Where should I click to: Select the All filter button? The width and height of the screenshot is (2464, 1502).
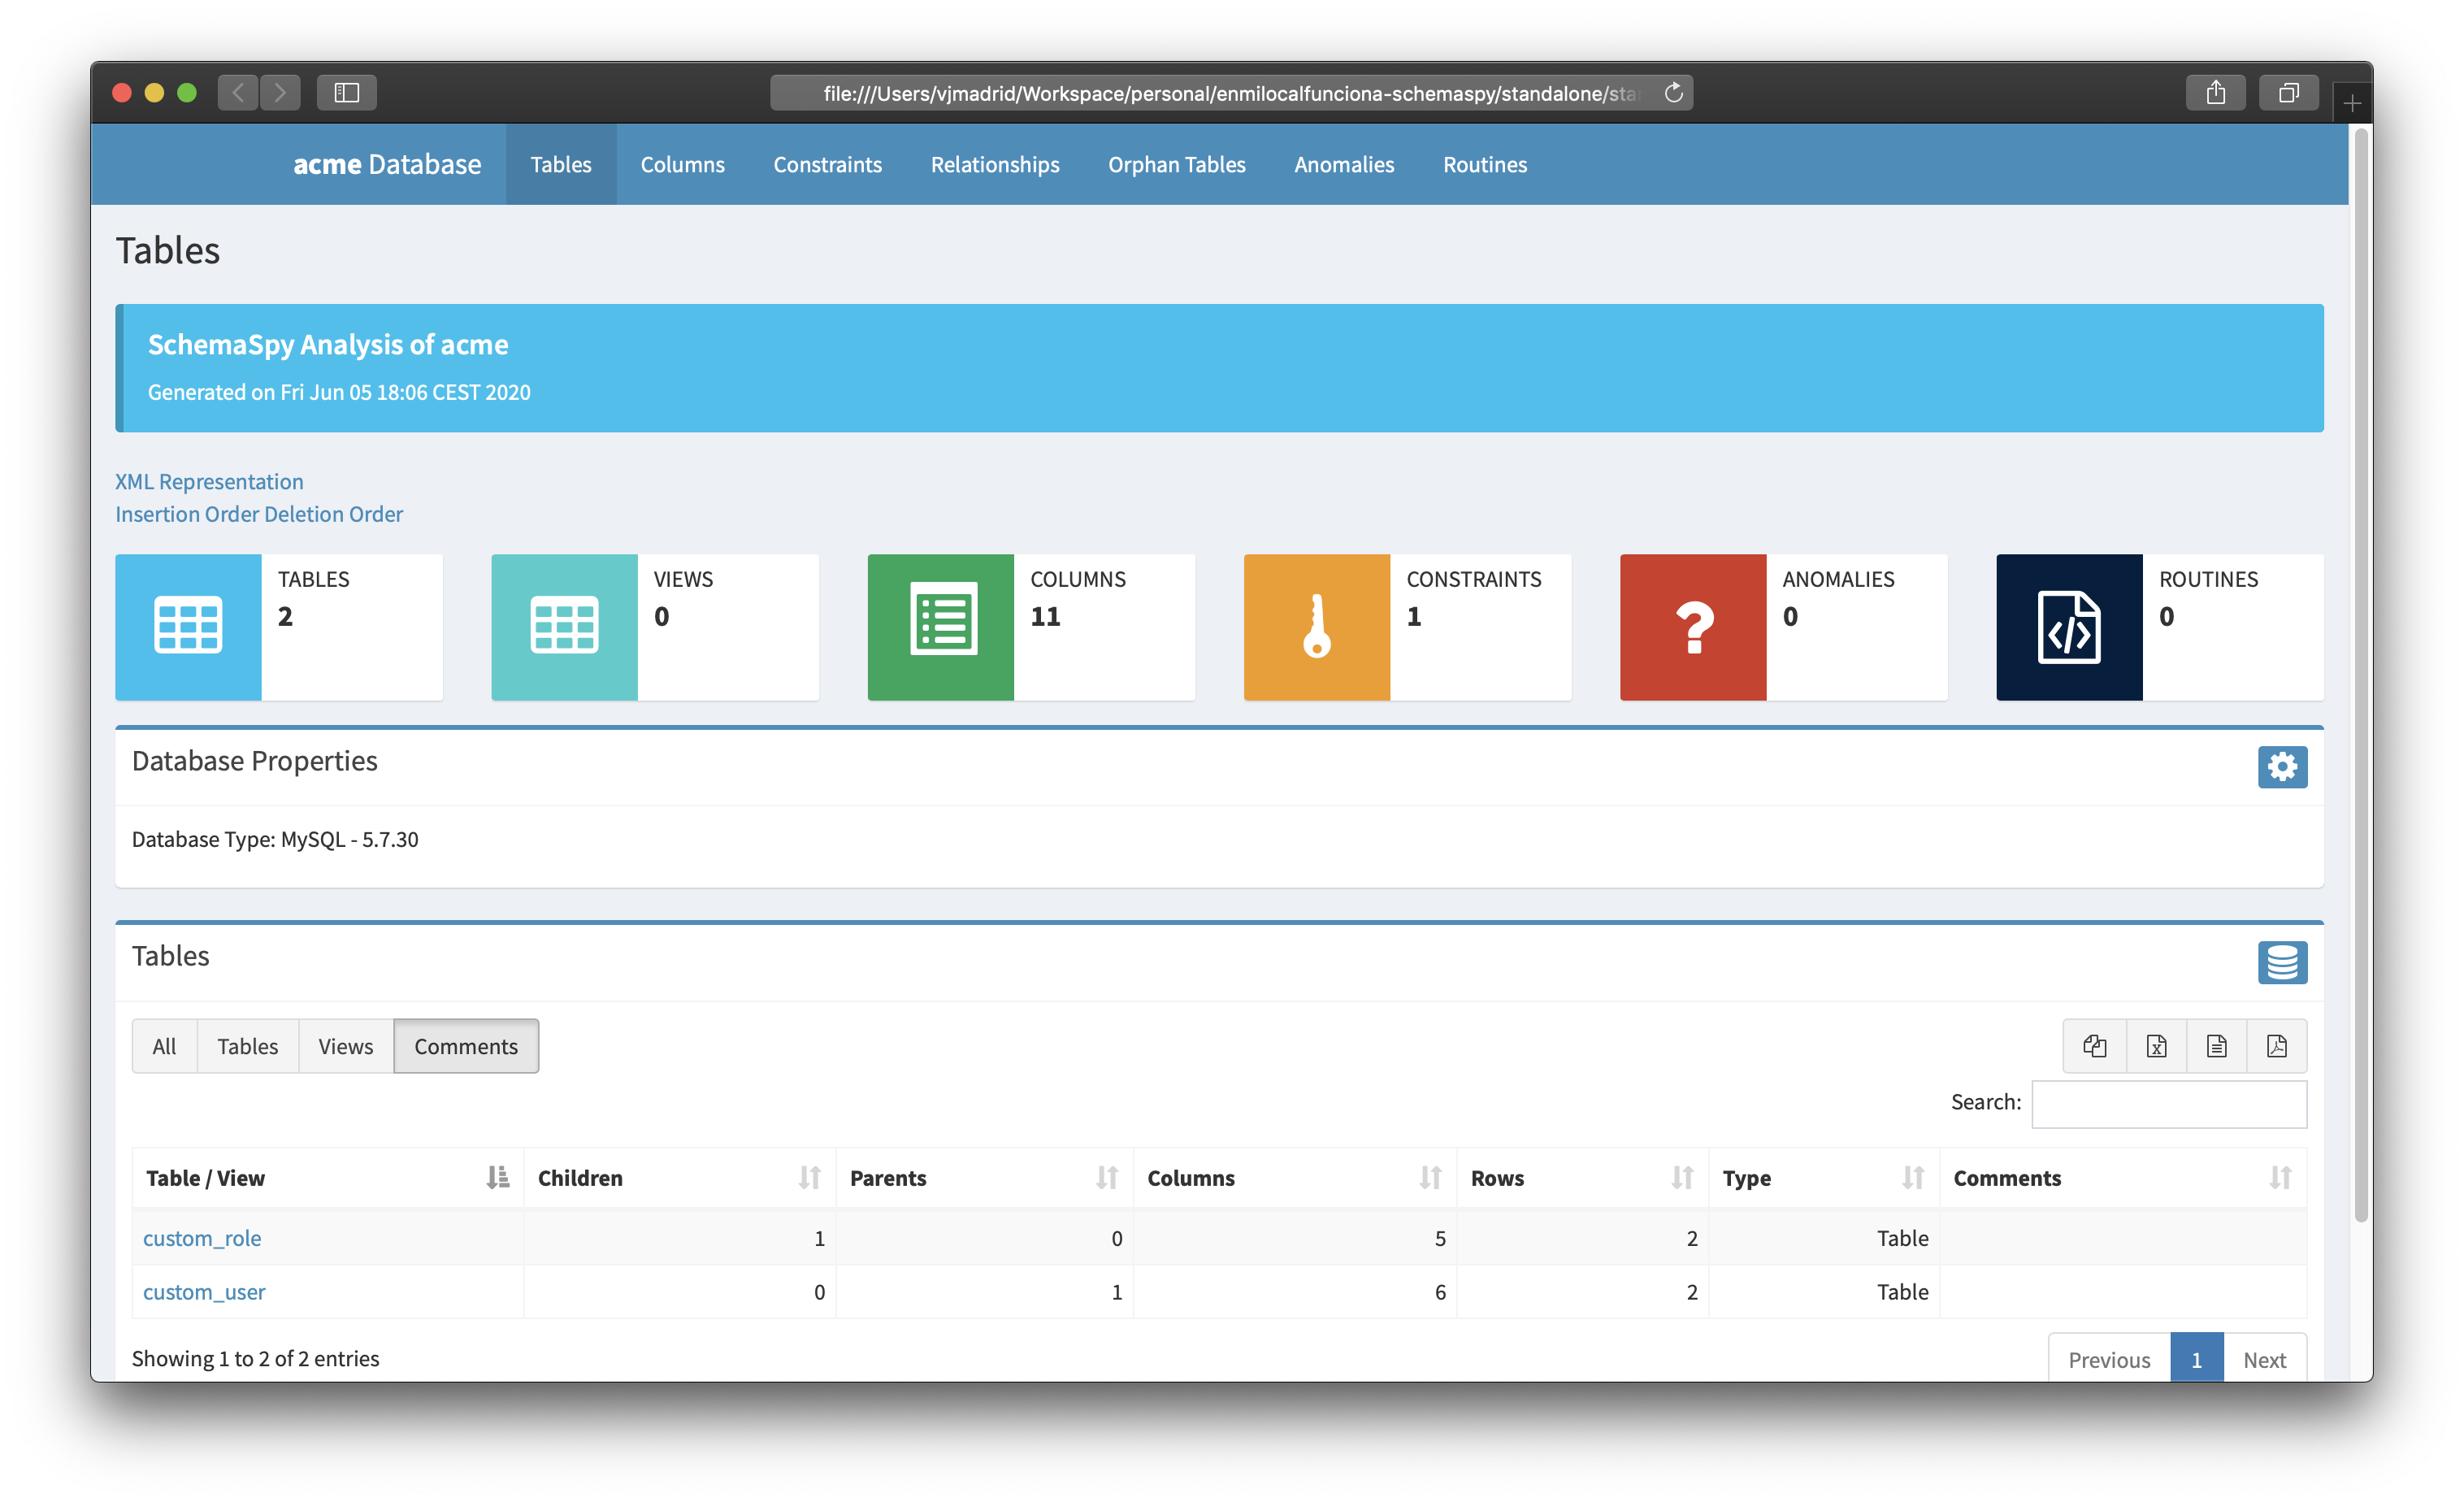[x=164, y=1046]
